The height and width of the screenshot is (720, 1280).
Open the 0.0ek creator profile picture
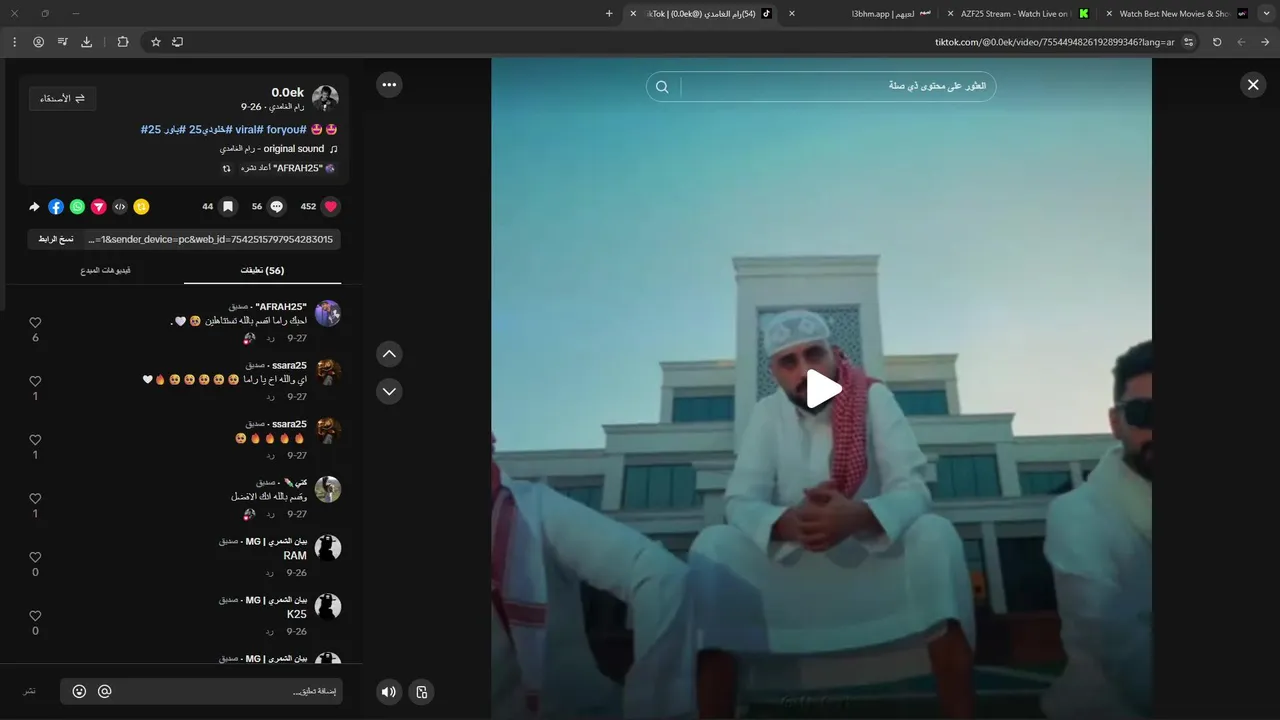pyautogui.click(x=325, y=99)
